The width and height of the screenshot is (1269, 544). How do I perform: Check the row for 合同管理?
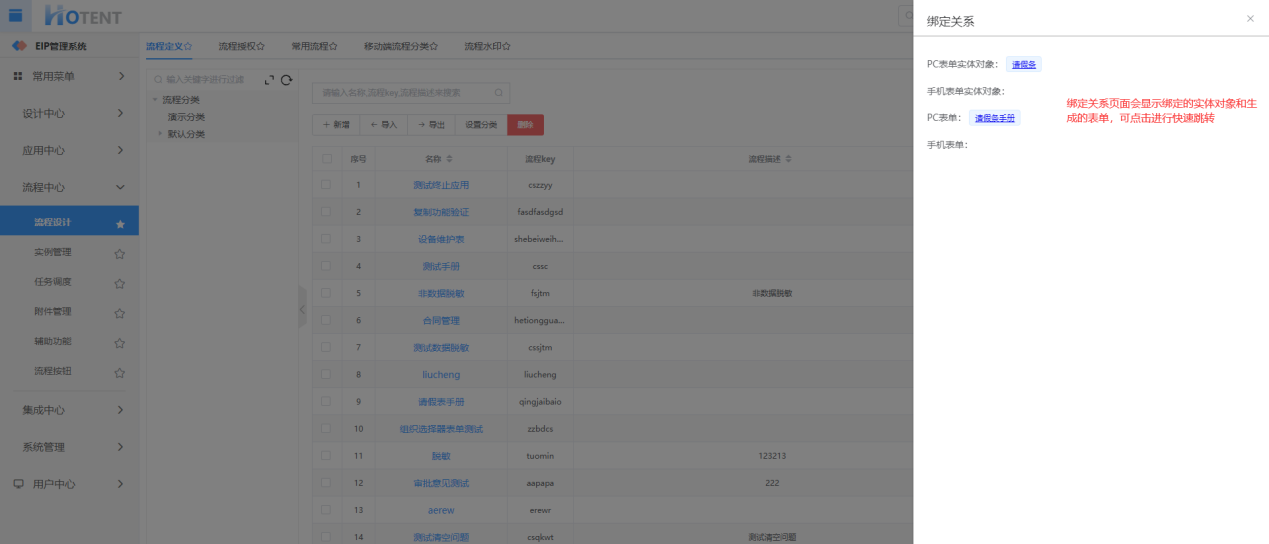tap(326, 320)
